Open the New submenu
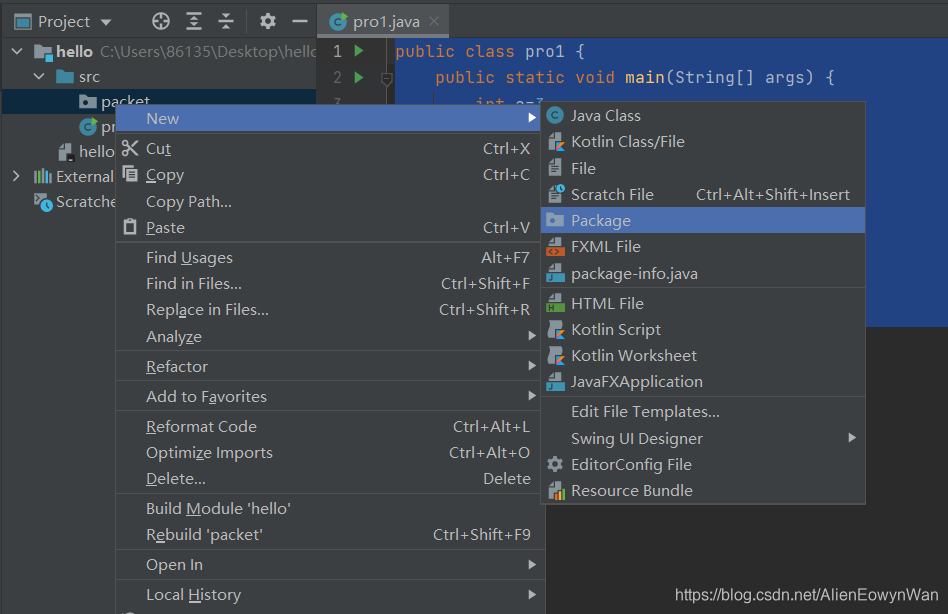The width and height of the screenshot is (948, 614). (330, 118)
